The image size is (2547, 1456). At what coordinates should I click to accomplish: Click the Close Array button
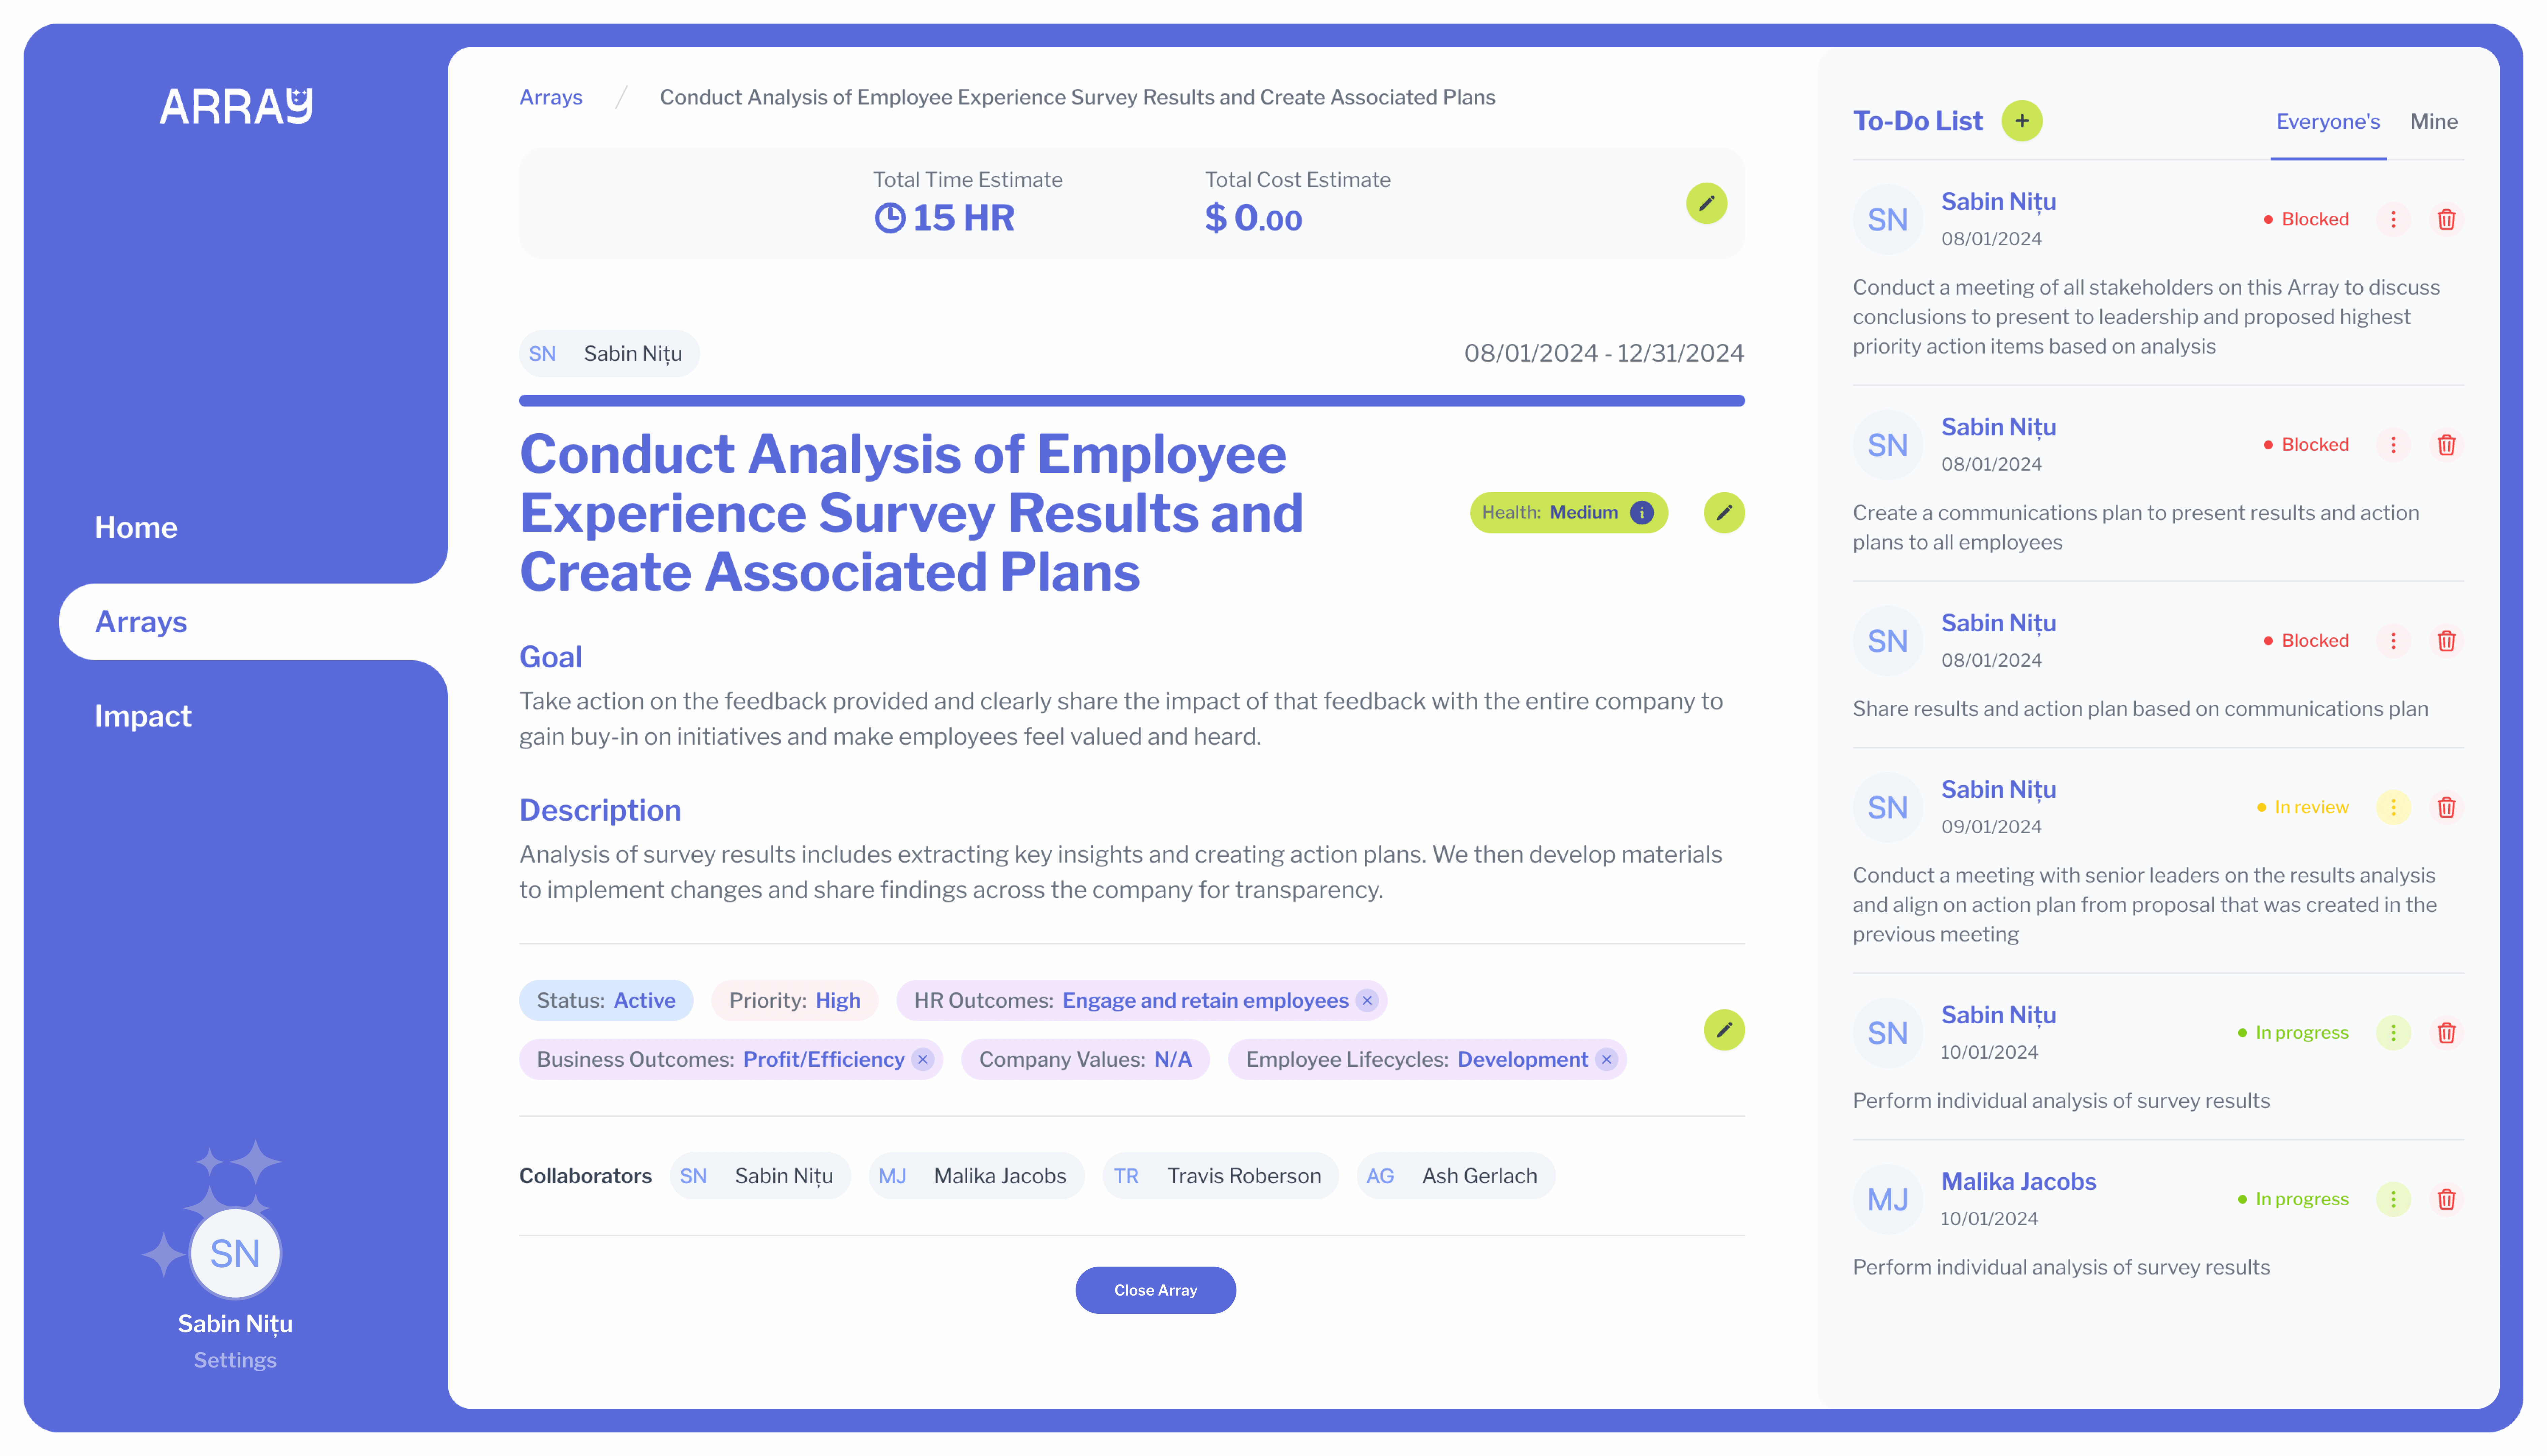pyautogui.click(x=1155, y=1290)
